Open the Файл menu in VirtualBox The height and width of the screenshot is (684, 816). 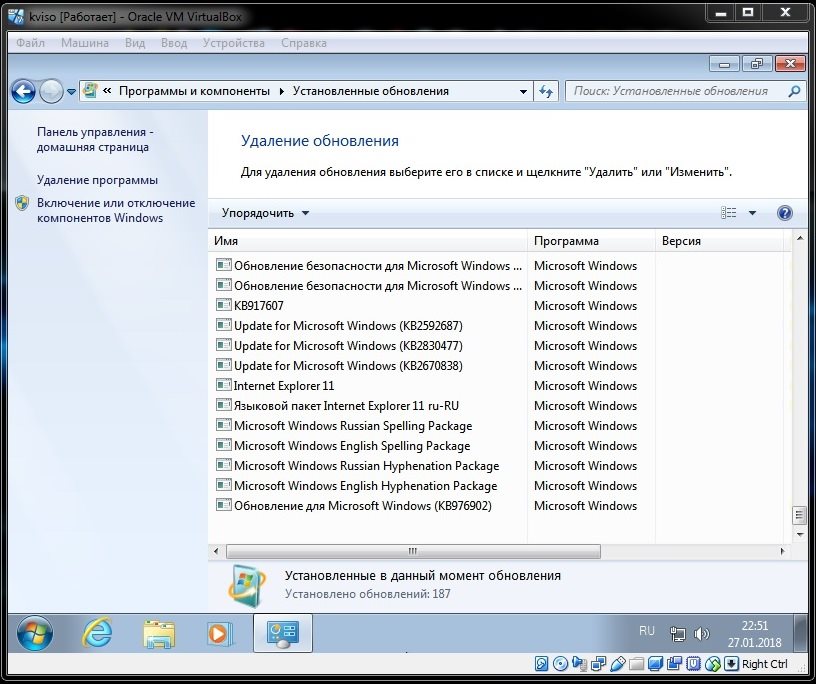point(30,43)
